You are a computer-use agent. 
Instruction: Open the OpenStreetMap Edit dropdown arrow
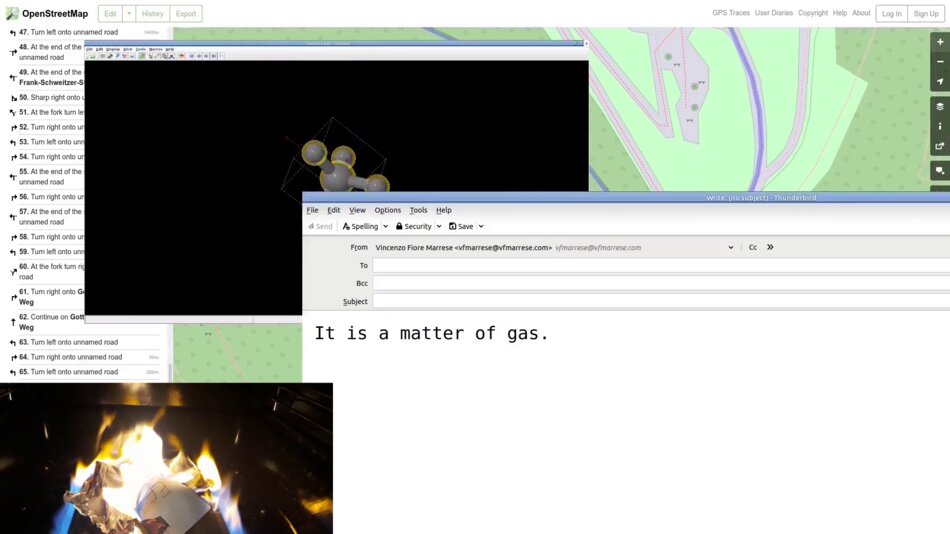coord(129,13)
